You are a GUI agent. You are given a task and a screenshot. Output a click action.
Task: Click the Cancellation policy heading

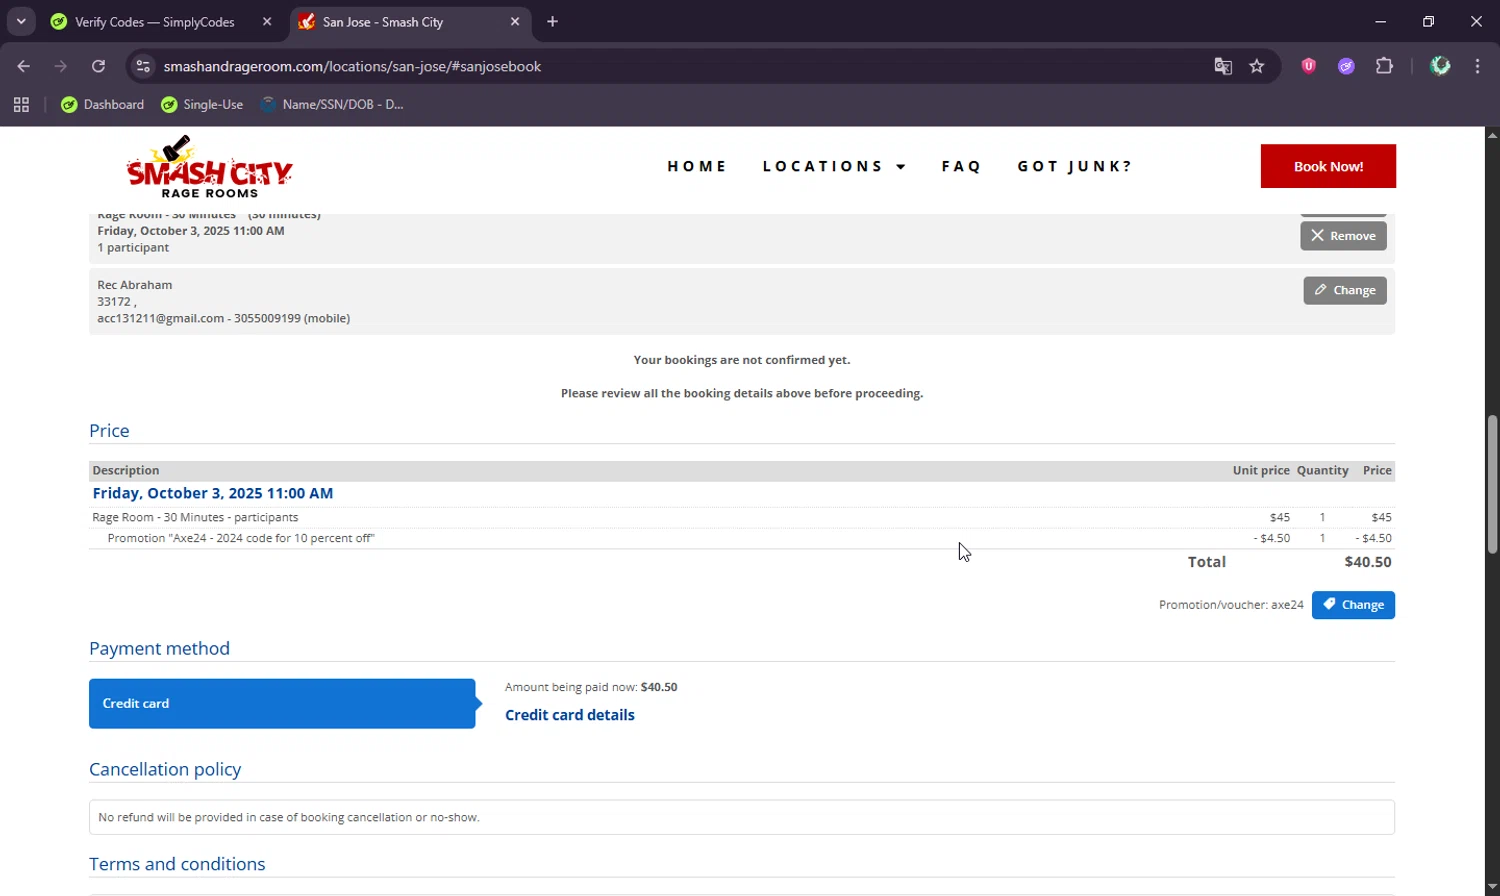point(165,769)
